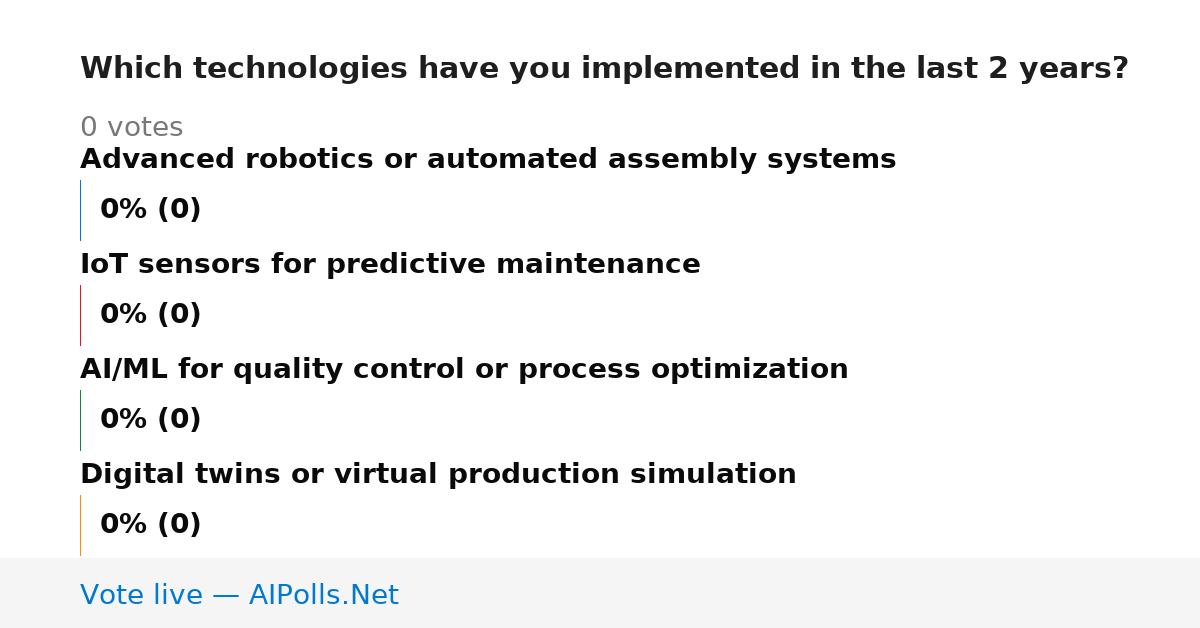This screenshot has width=1200, height=628.
Task: Click the red bar for IoT sensors
Action: pos(80,315)
